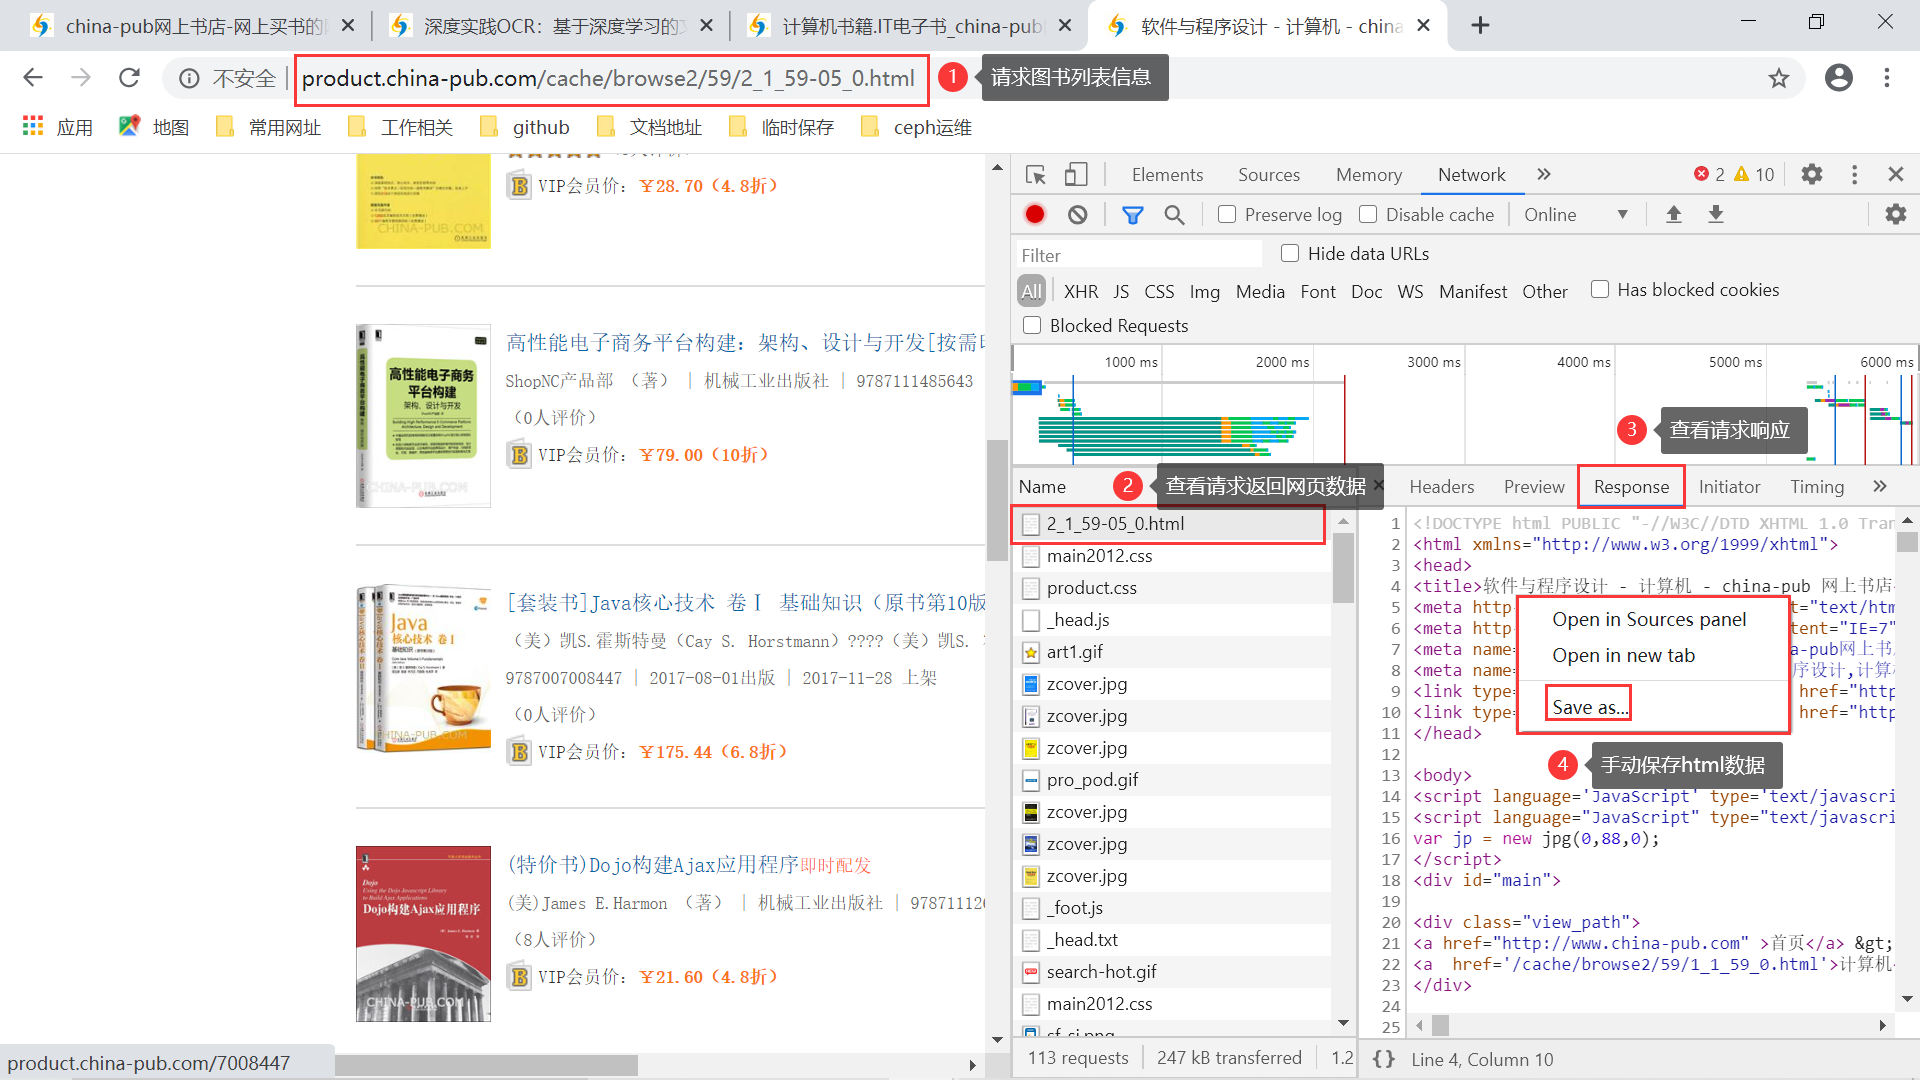Export HAR file download arrow

coord(1716,214)
